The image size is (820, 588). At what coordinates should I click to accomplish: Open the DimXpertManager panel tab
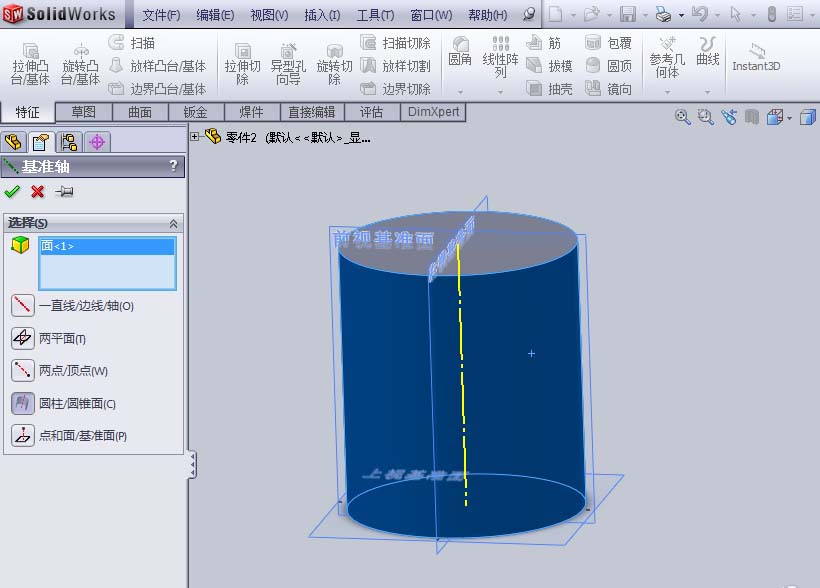click(x=97, y=142)
